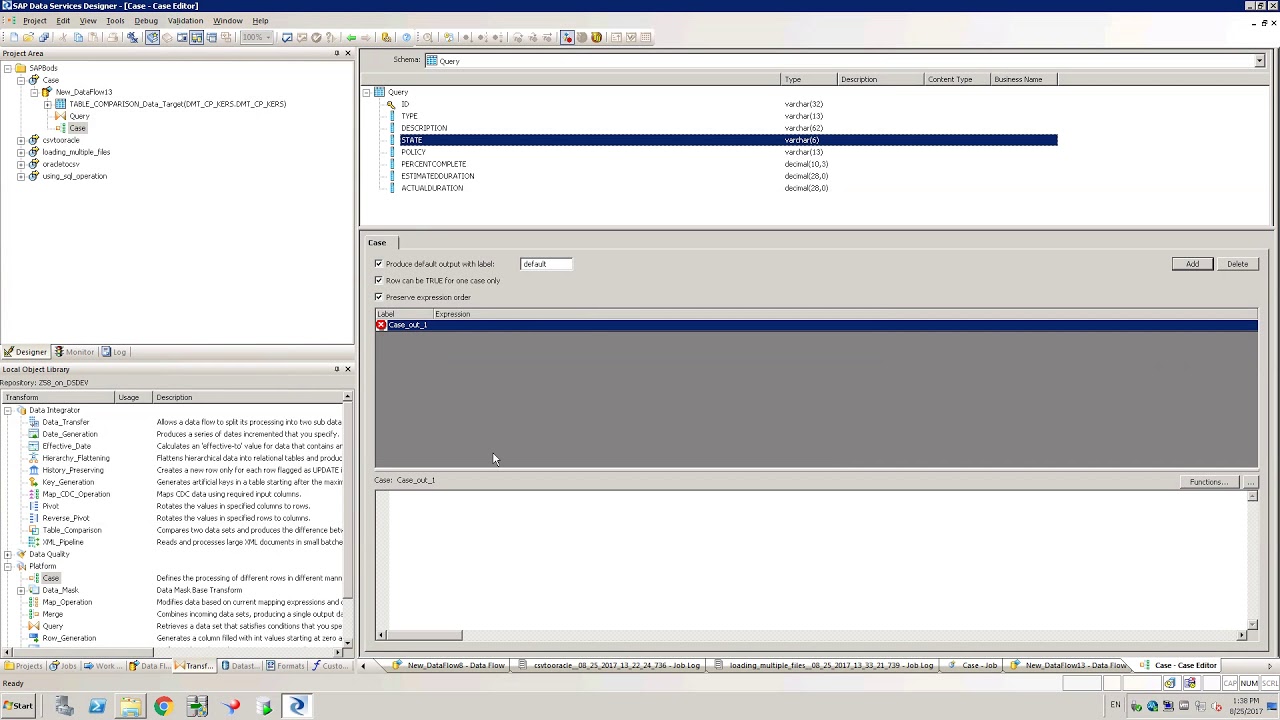Select the POLICY column in schema
This screenshot has height=720, width=1280.
pyautogui.click(x=414, y=152)
